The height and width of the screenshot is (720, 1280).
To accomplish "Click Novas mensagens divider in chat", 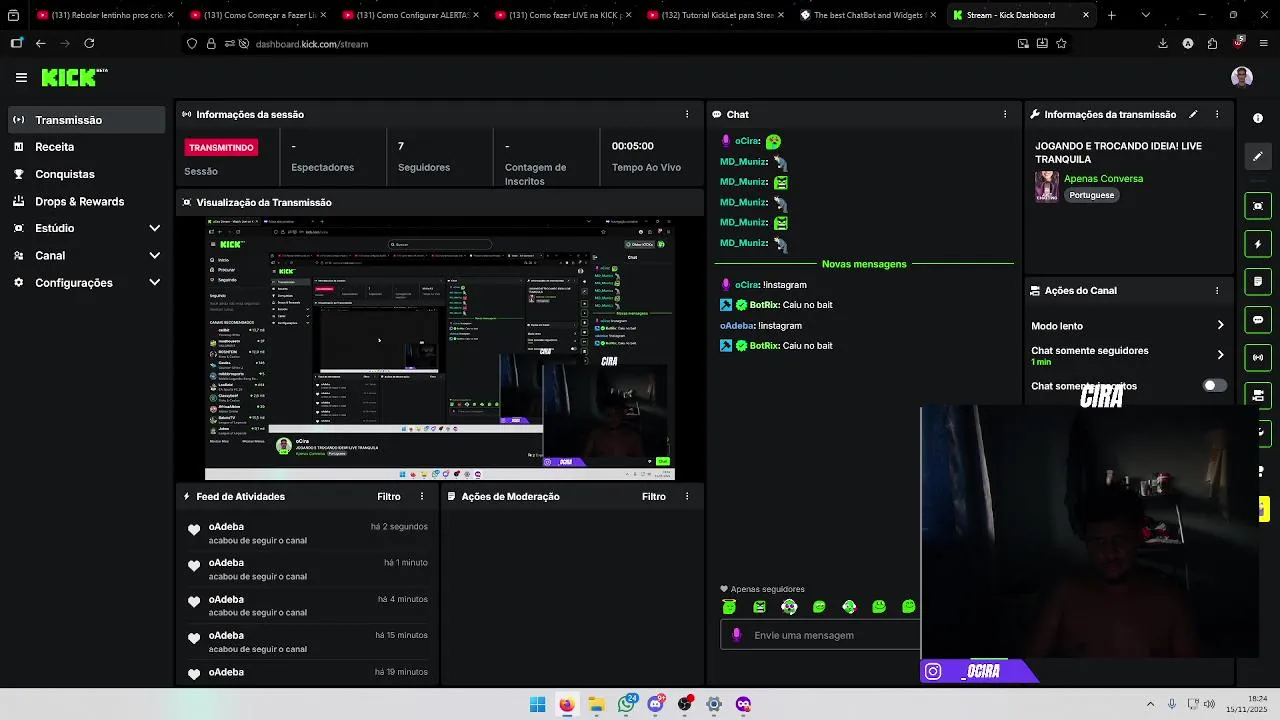I will 864,264.
